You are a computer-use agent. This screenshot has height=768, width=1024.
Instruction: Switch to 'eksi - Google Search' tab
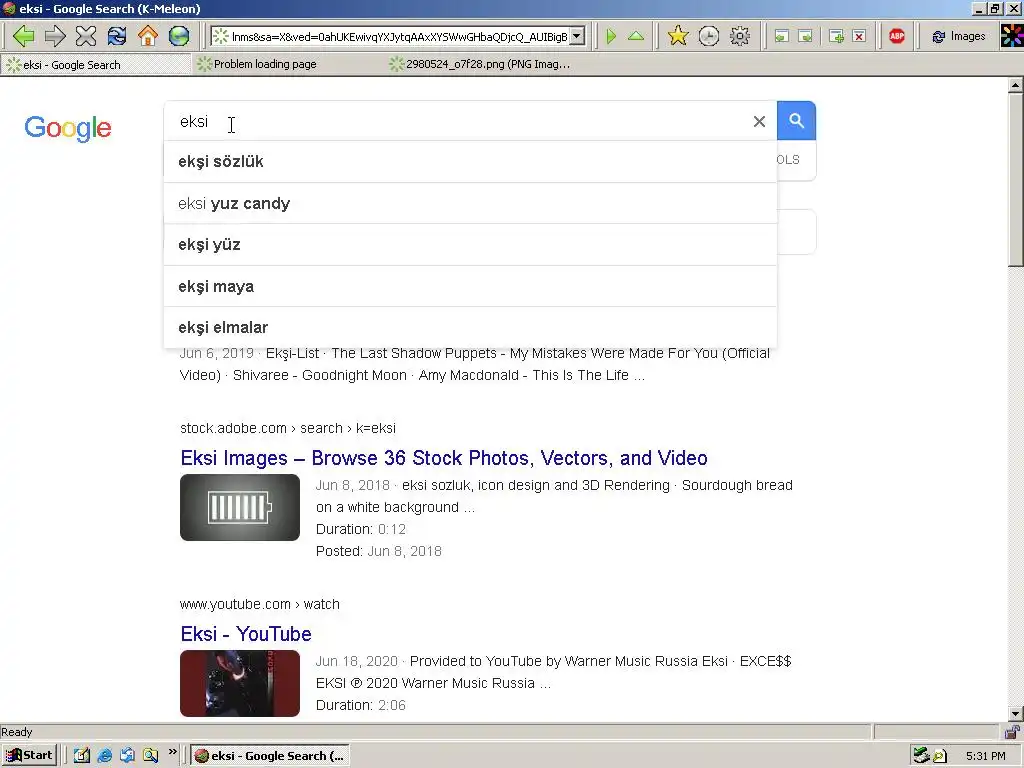[x=97, y=65]
